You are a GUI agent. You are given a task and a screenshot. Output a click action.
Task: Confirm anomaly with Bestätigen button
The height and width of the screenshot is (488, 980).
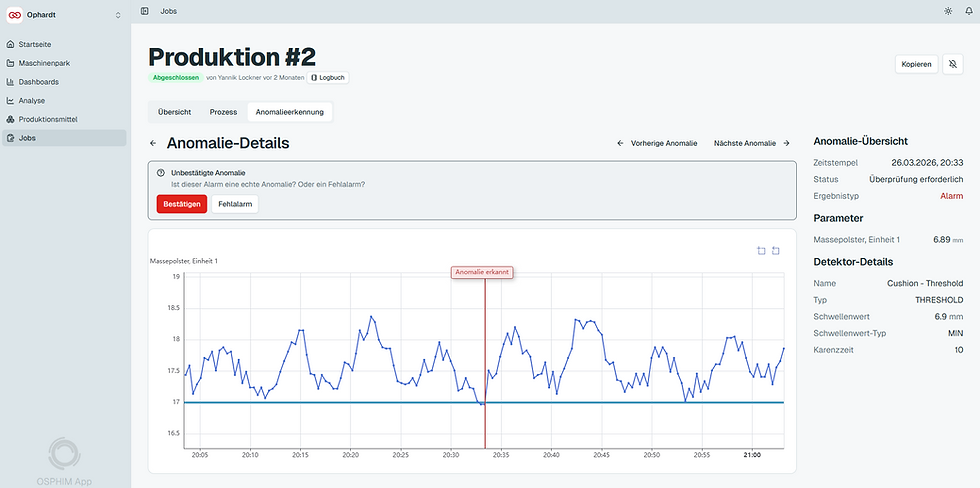click(182, 204)
